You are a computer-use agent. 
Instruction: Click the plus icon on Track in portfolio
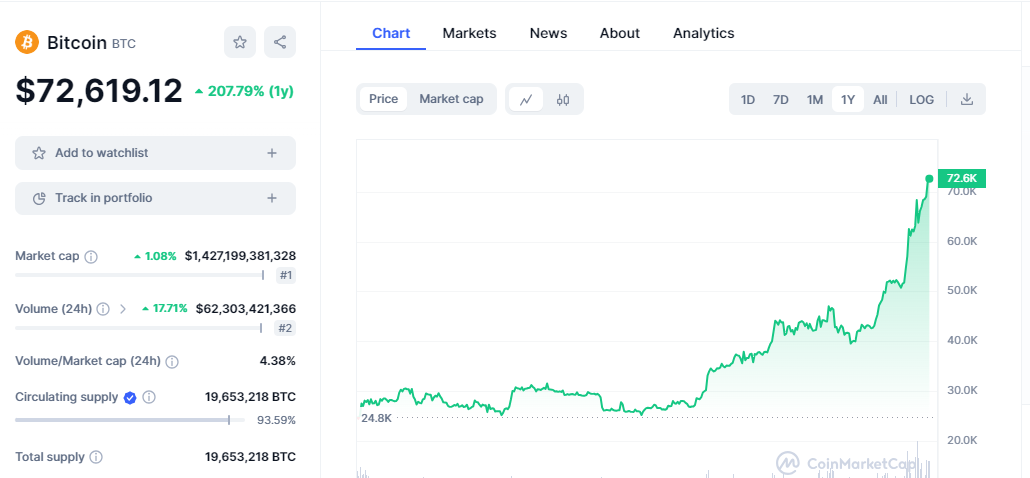point(272,198)
